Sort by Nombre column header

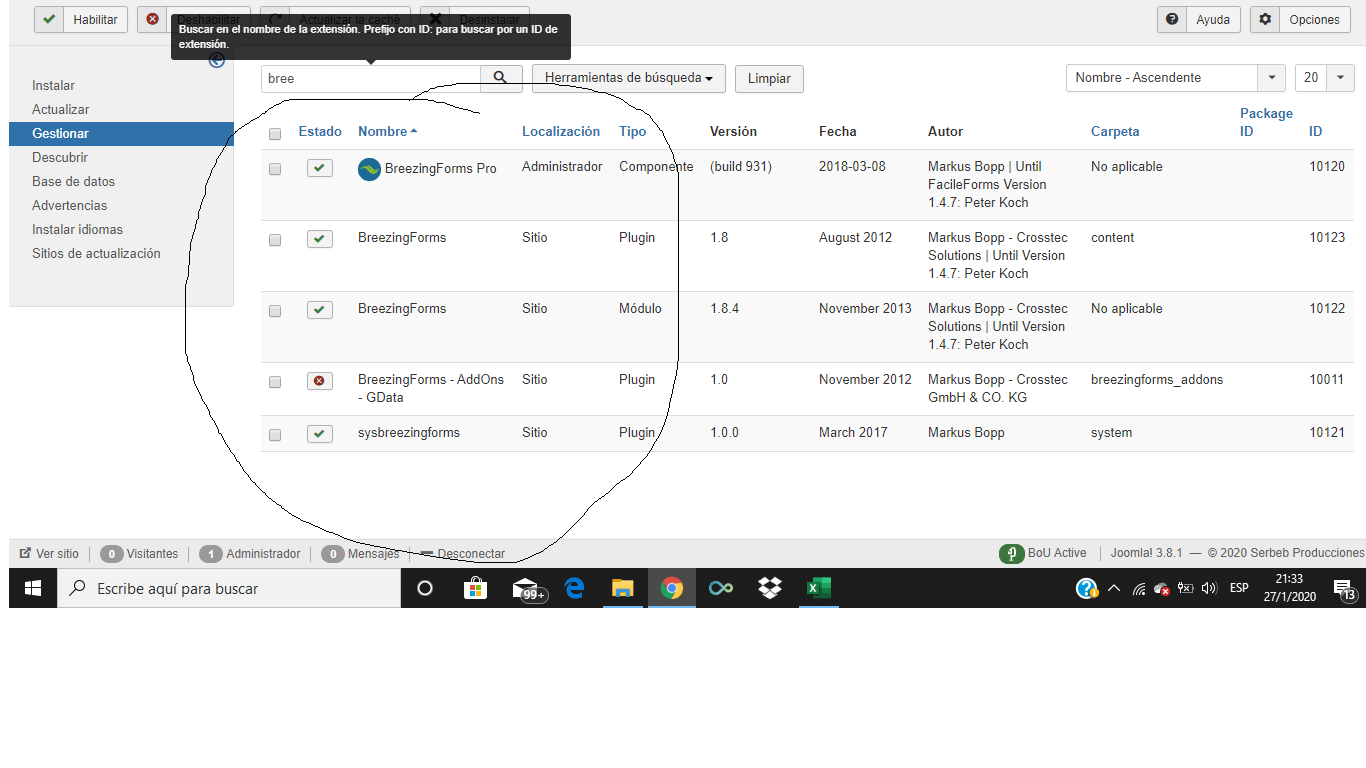click(x=387, y=132)
